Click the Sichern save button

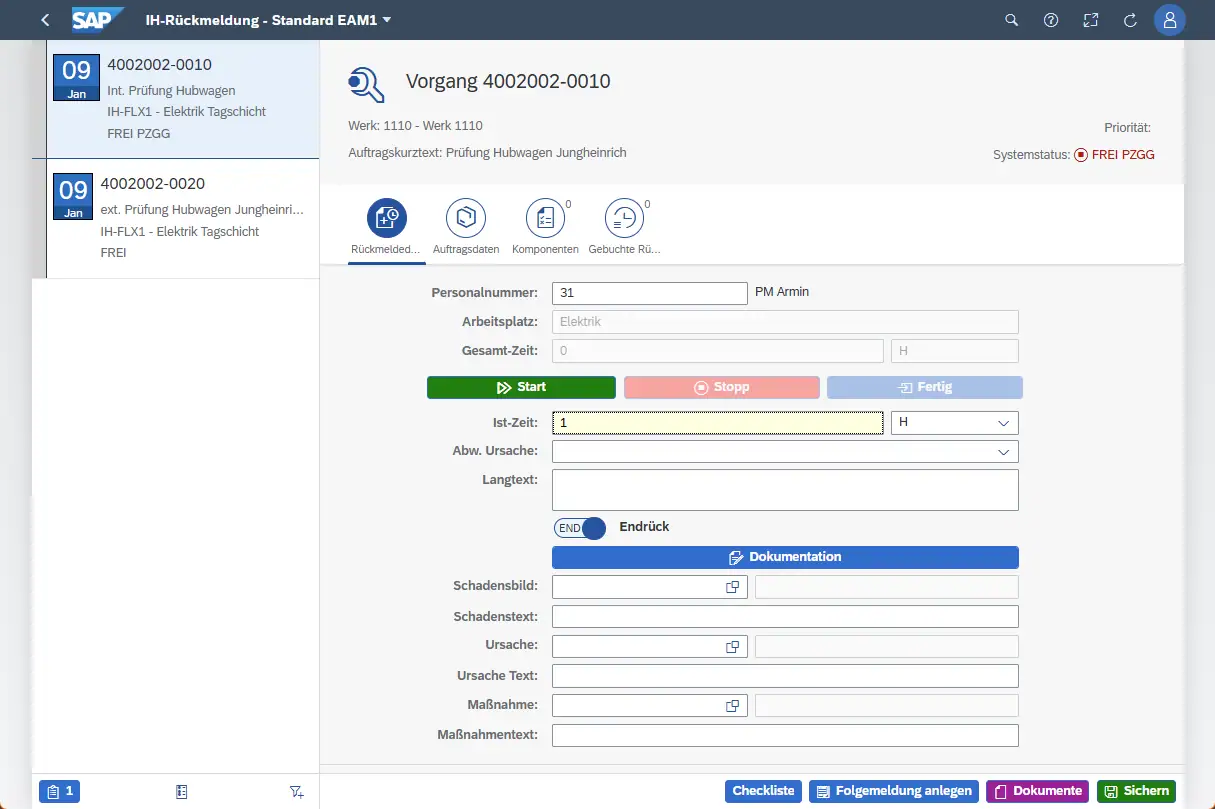[x=1136, y=791]
